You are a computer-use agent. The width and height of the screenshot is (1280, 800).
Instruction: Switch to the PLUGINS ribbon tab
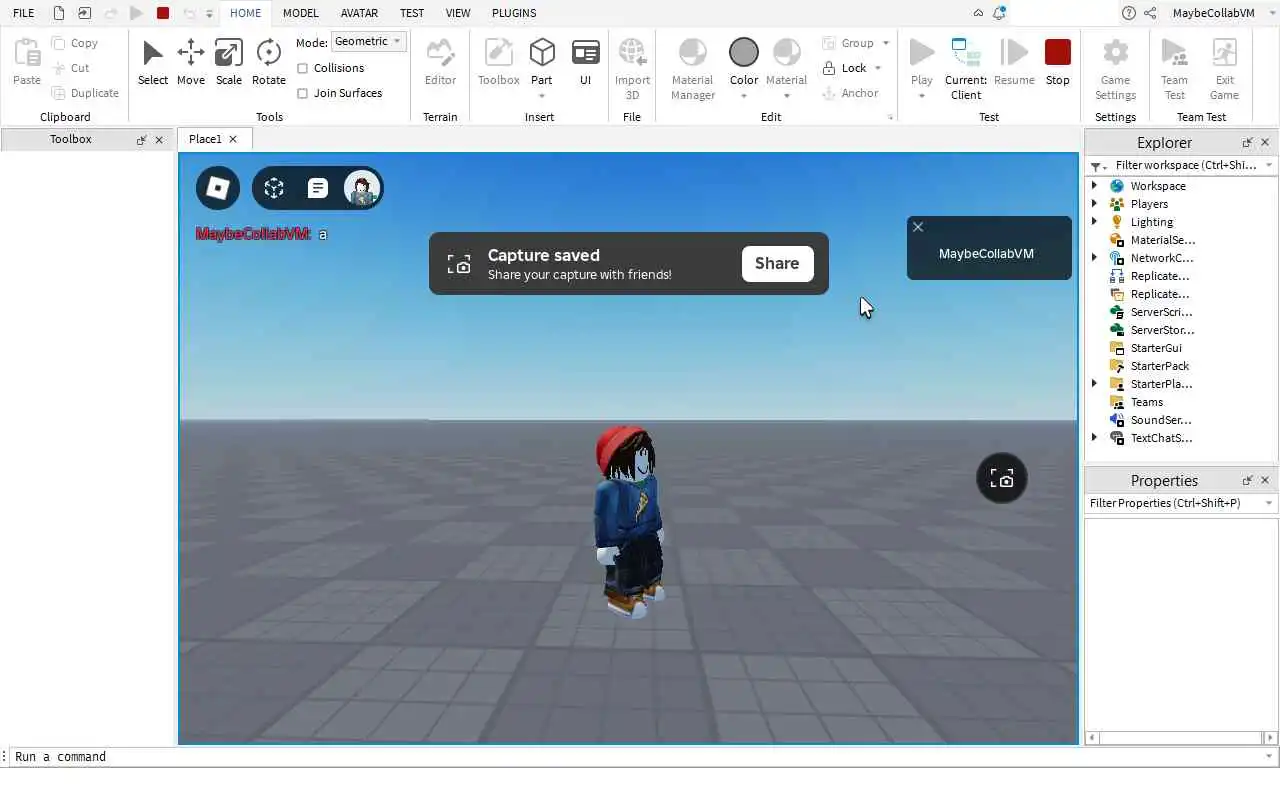click(x=514, y=13)
